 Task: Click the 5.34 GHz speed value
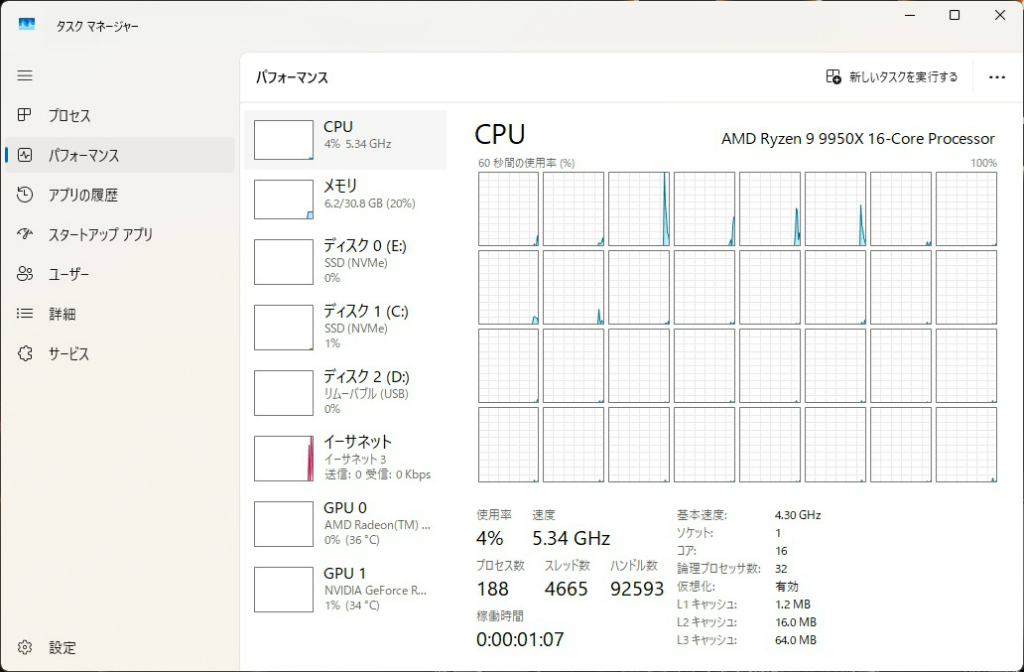click(x=571, y=538)
